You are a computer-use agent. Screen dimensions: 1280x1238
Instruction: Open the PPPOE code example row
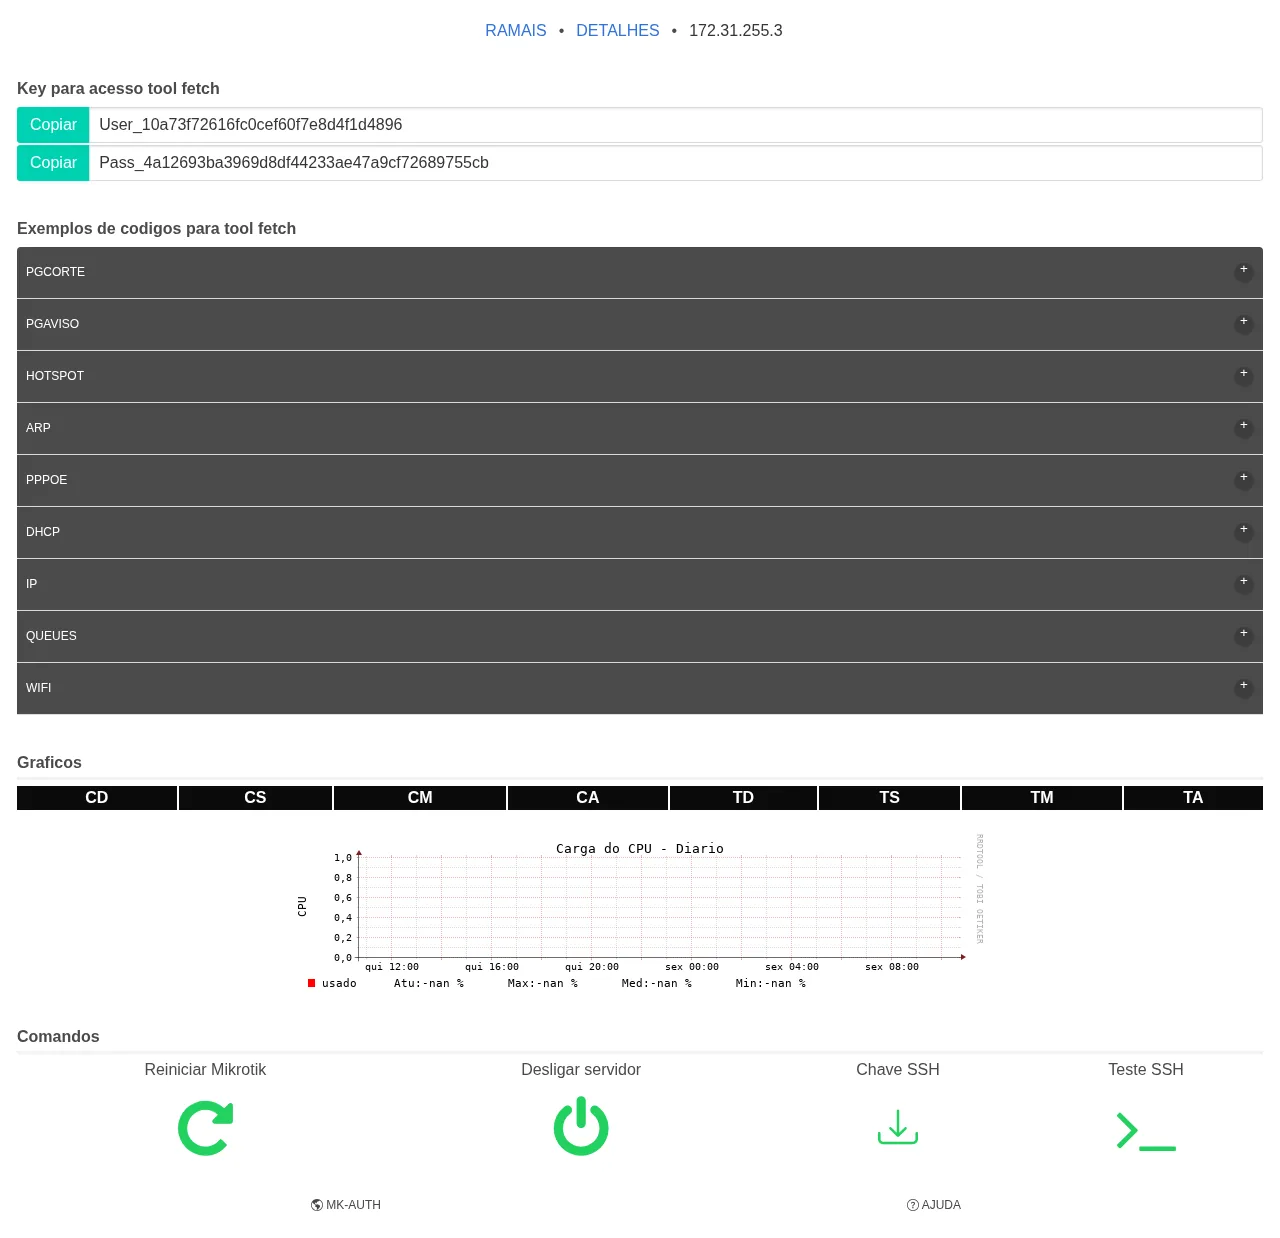pyautogui.click(x=640, y=480)
